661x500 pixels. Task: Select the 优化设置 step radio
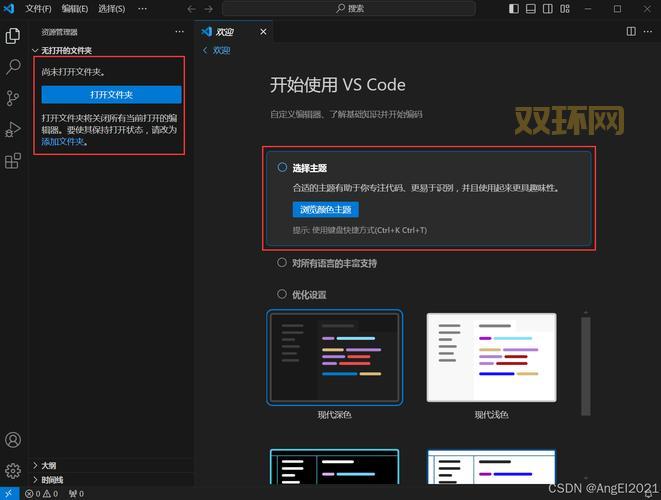point(282,294)
